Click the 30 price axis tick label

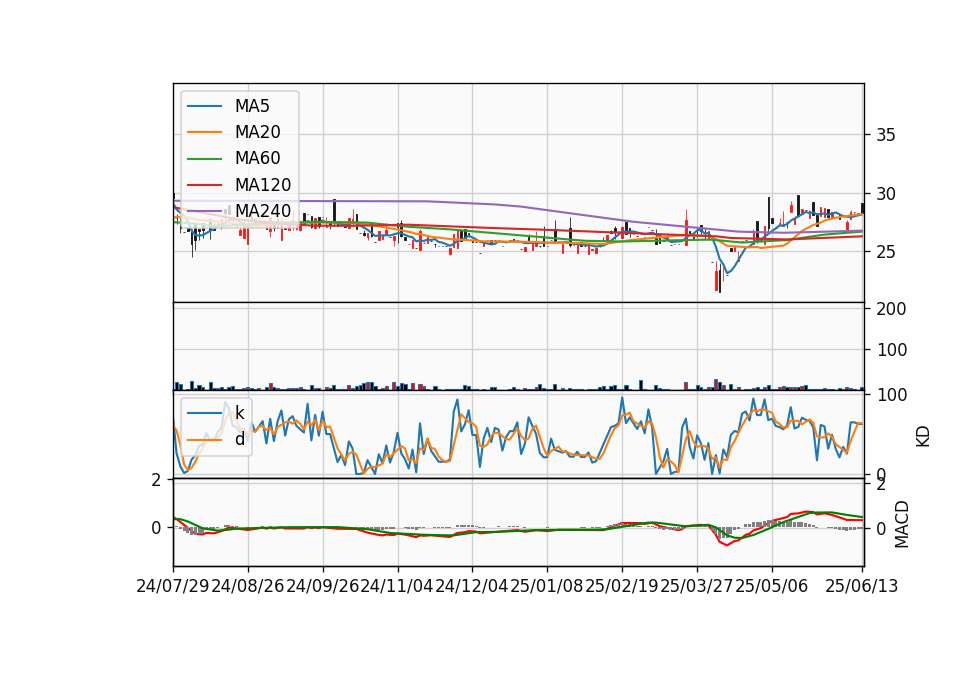(x=885, y=194)
